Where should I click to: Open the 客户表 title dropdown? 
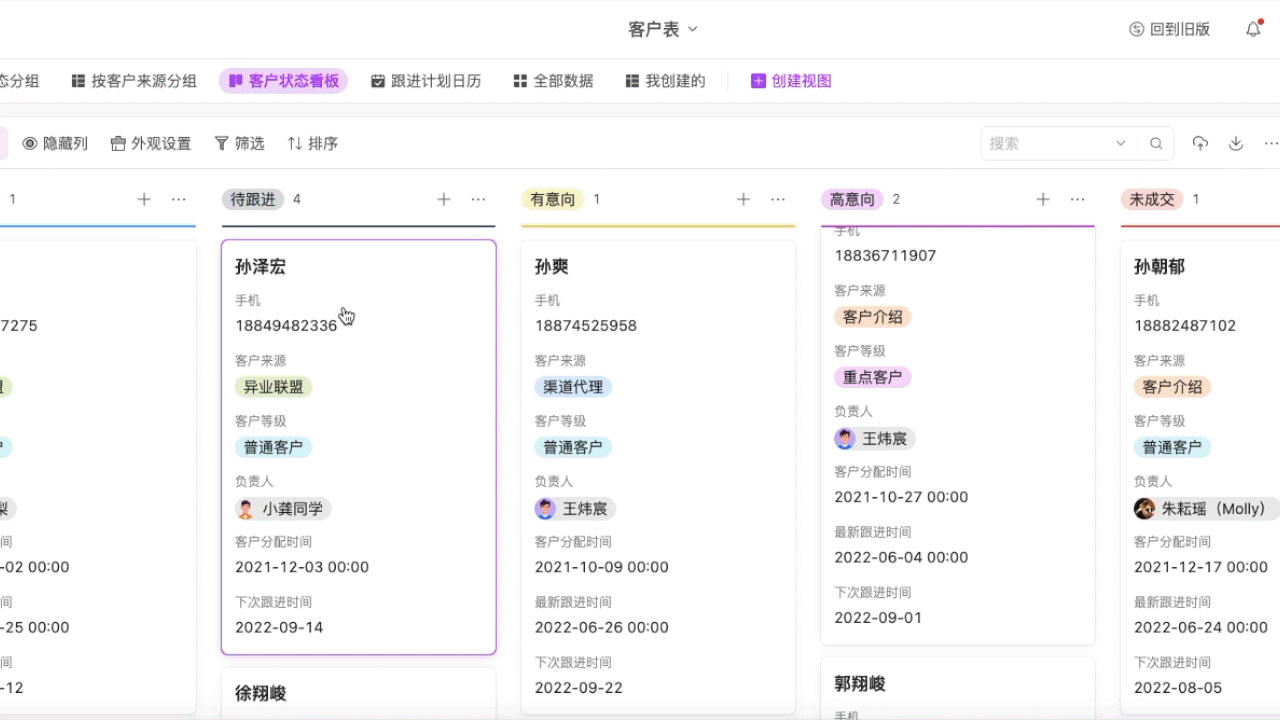pyautogui.click(x=663, y=29)
